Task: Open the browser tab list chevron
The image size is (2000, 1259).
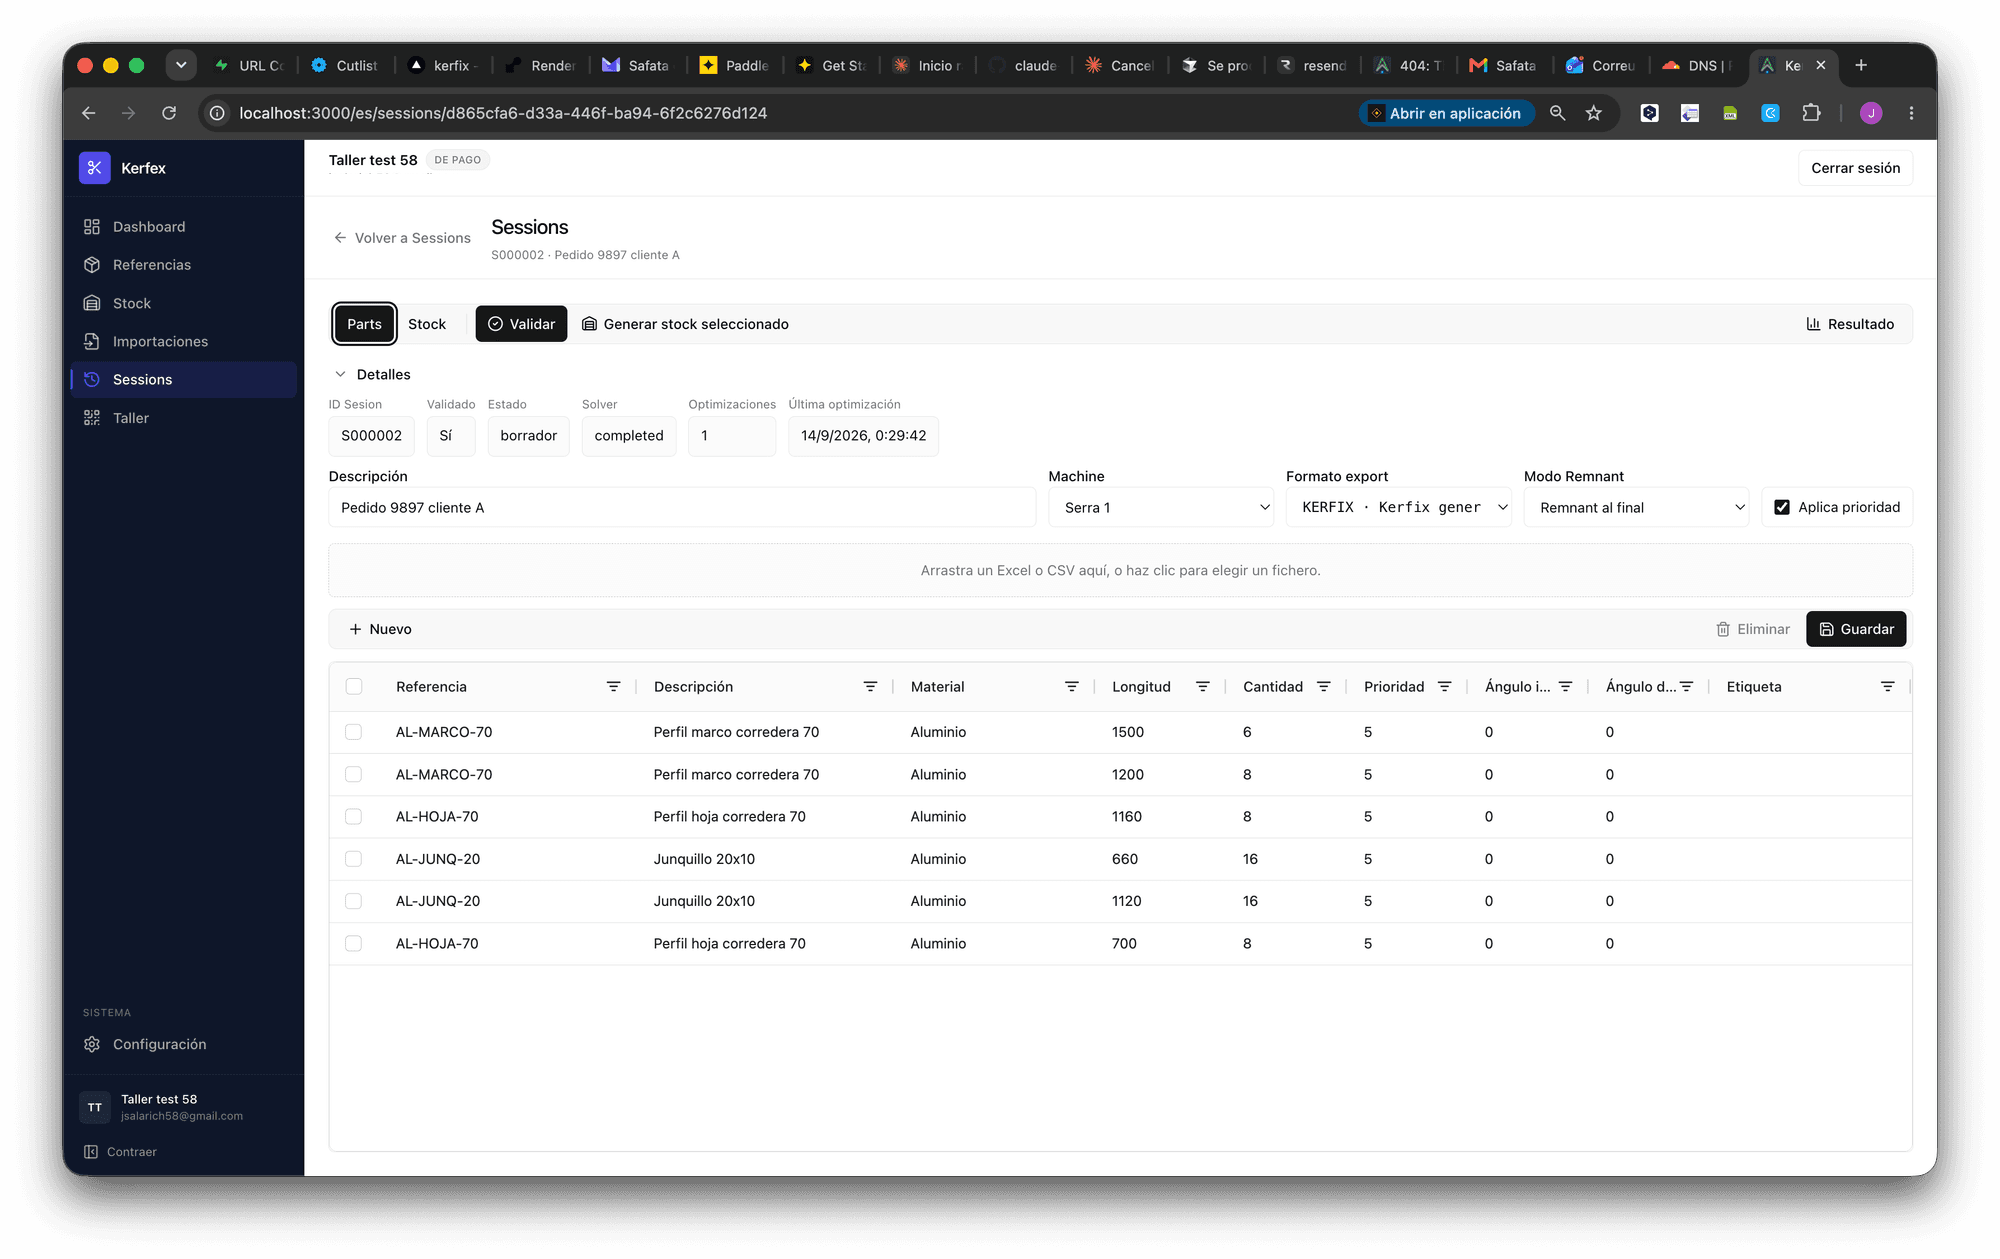Action: [181, 65]
